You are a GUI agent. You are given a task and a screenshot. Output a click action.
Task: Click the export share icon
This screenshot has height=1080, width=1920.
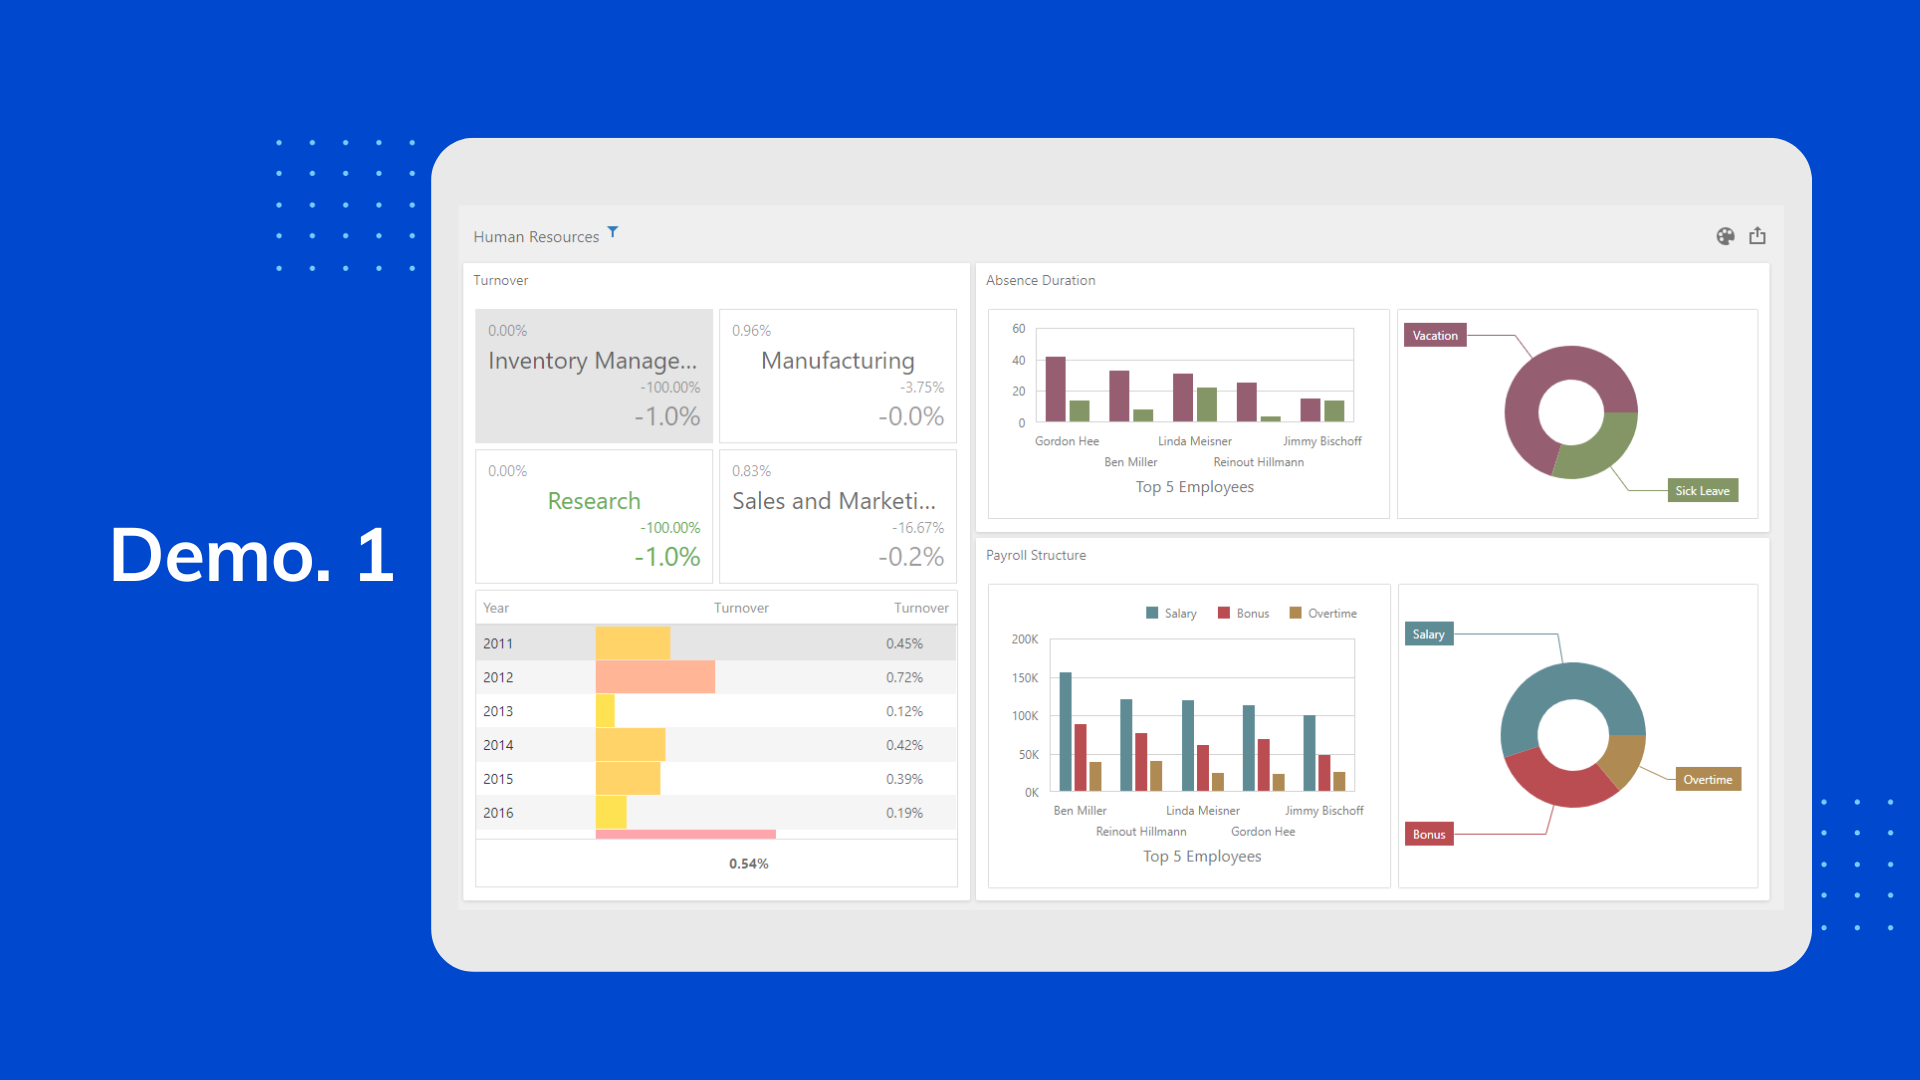pos(1757,236)
